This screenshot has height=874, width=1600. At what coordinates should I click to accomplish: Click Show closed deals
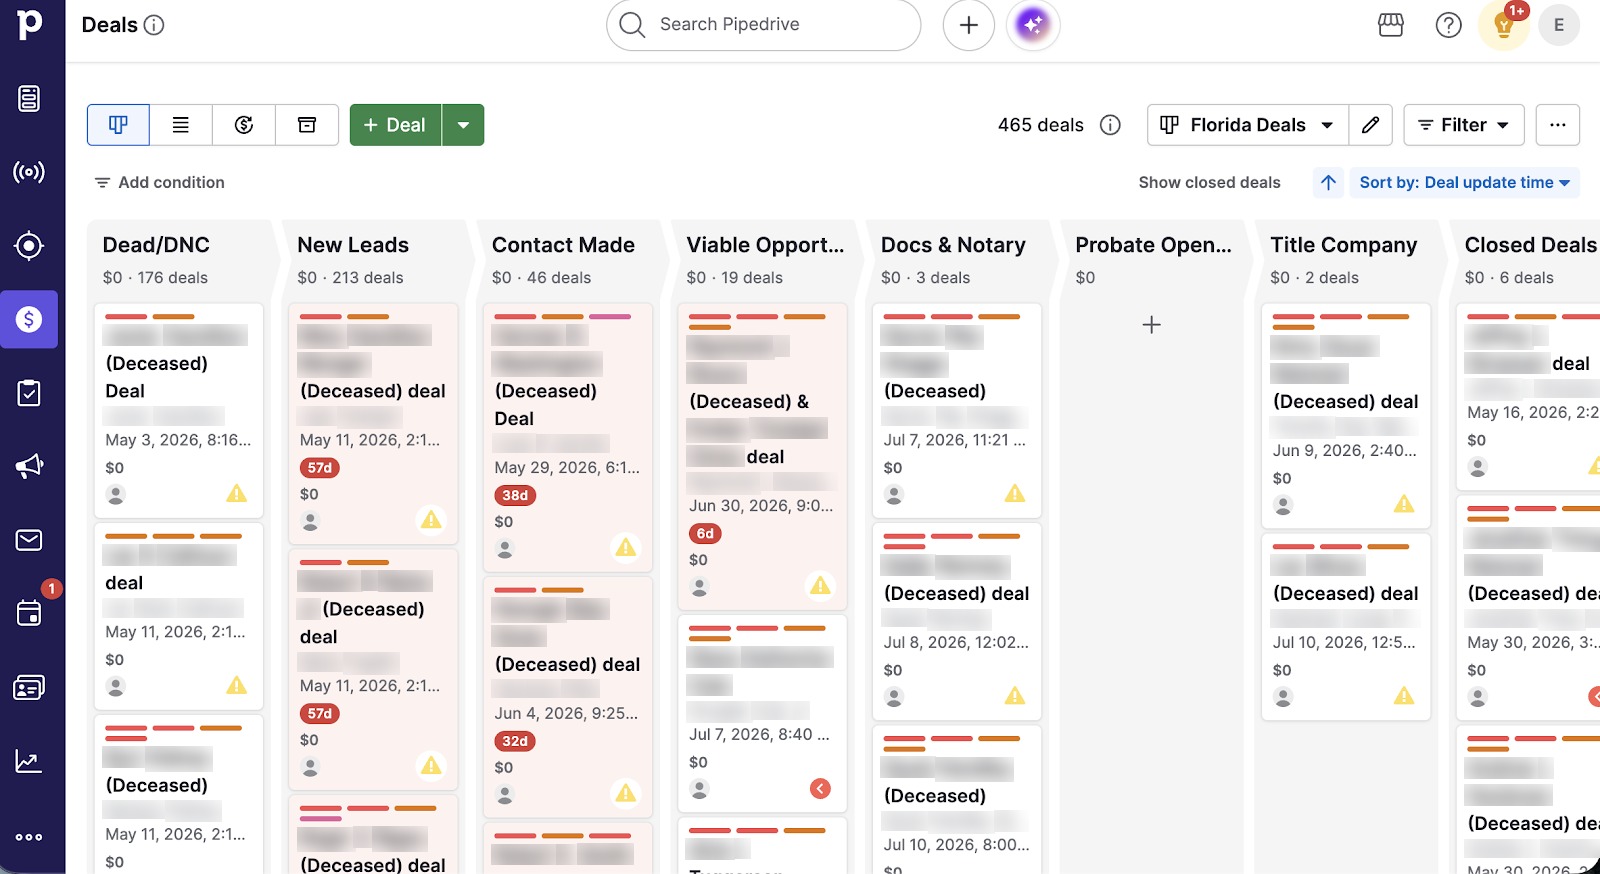[x=1209, y=182]
